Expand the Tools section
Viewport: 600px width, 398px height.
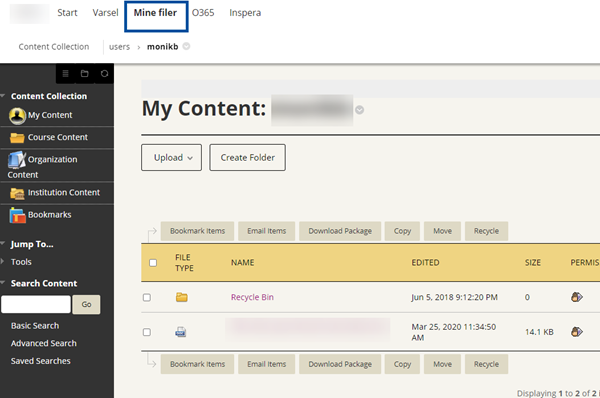pos(3,261)
